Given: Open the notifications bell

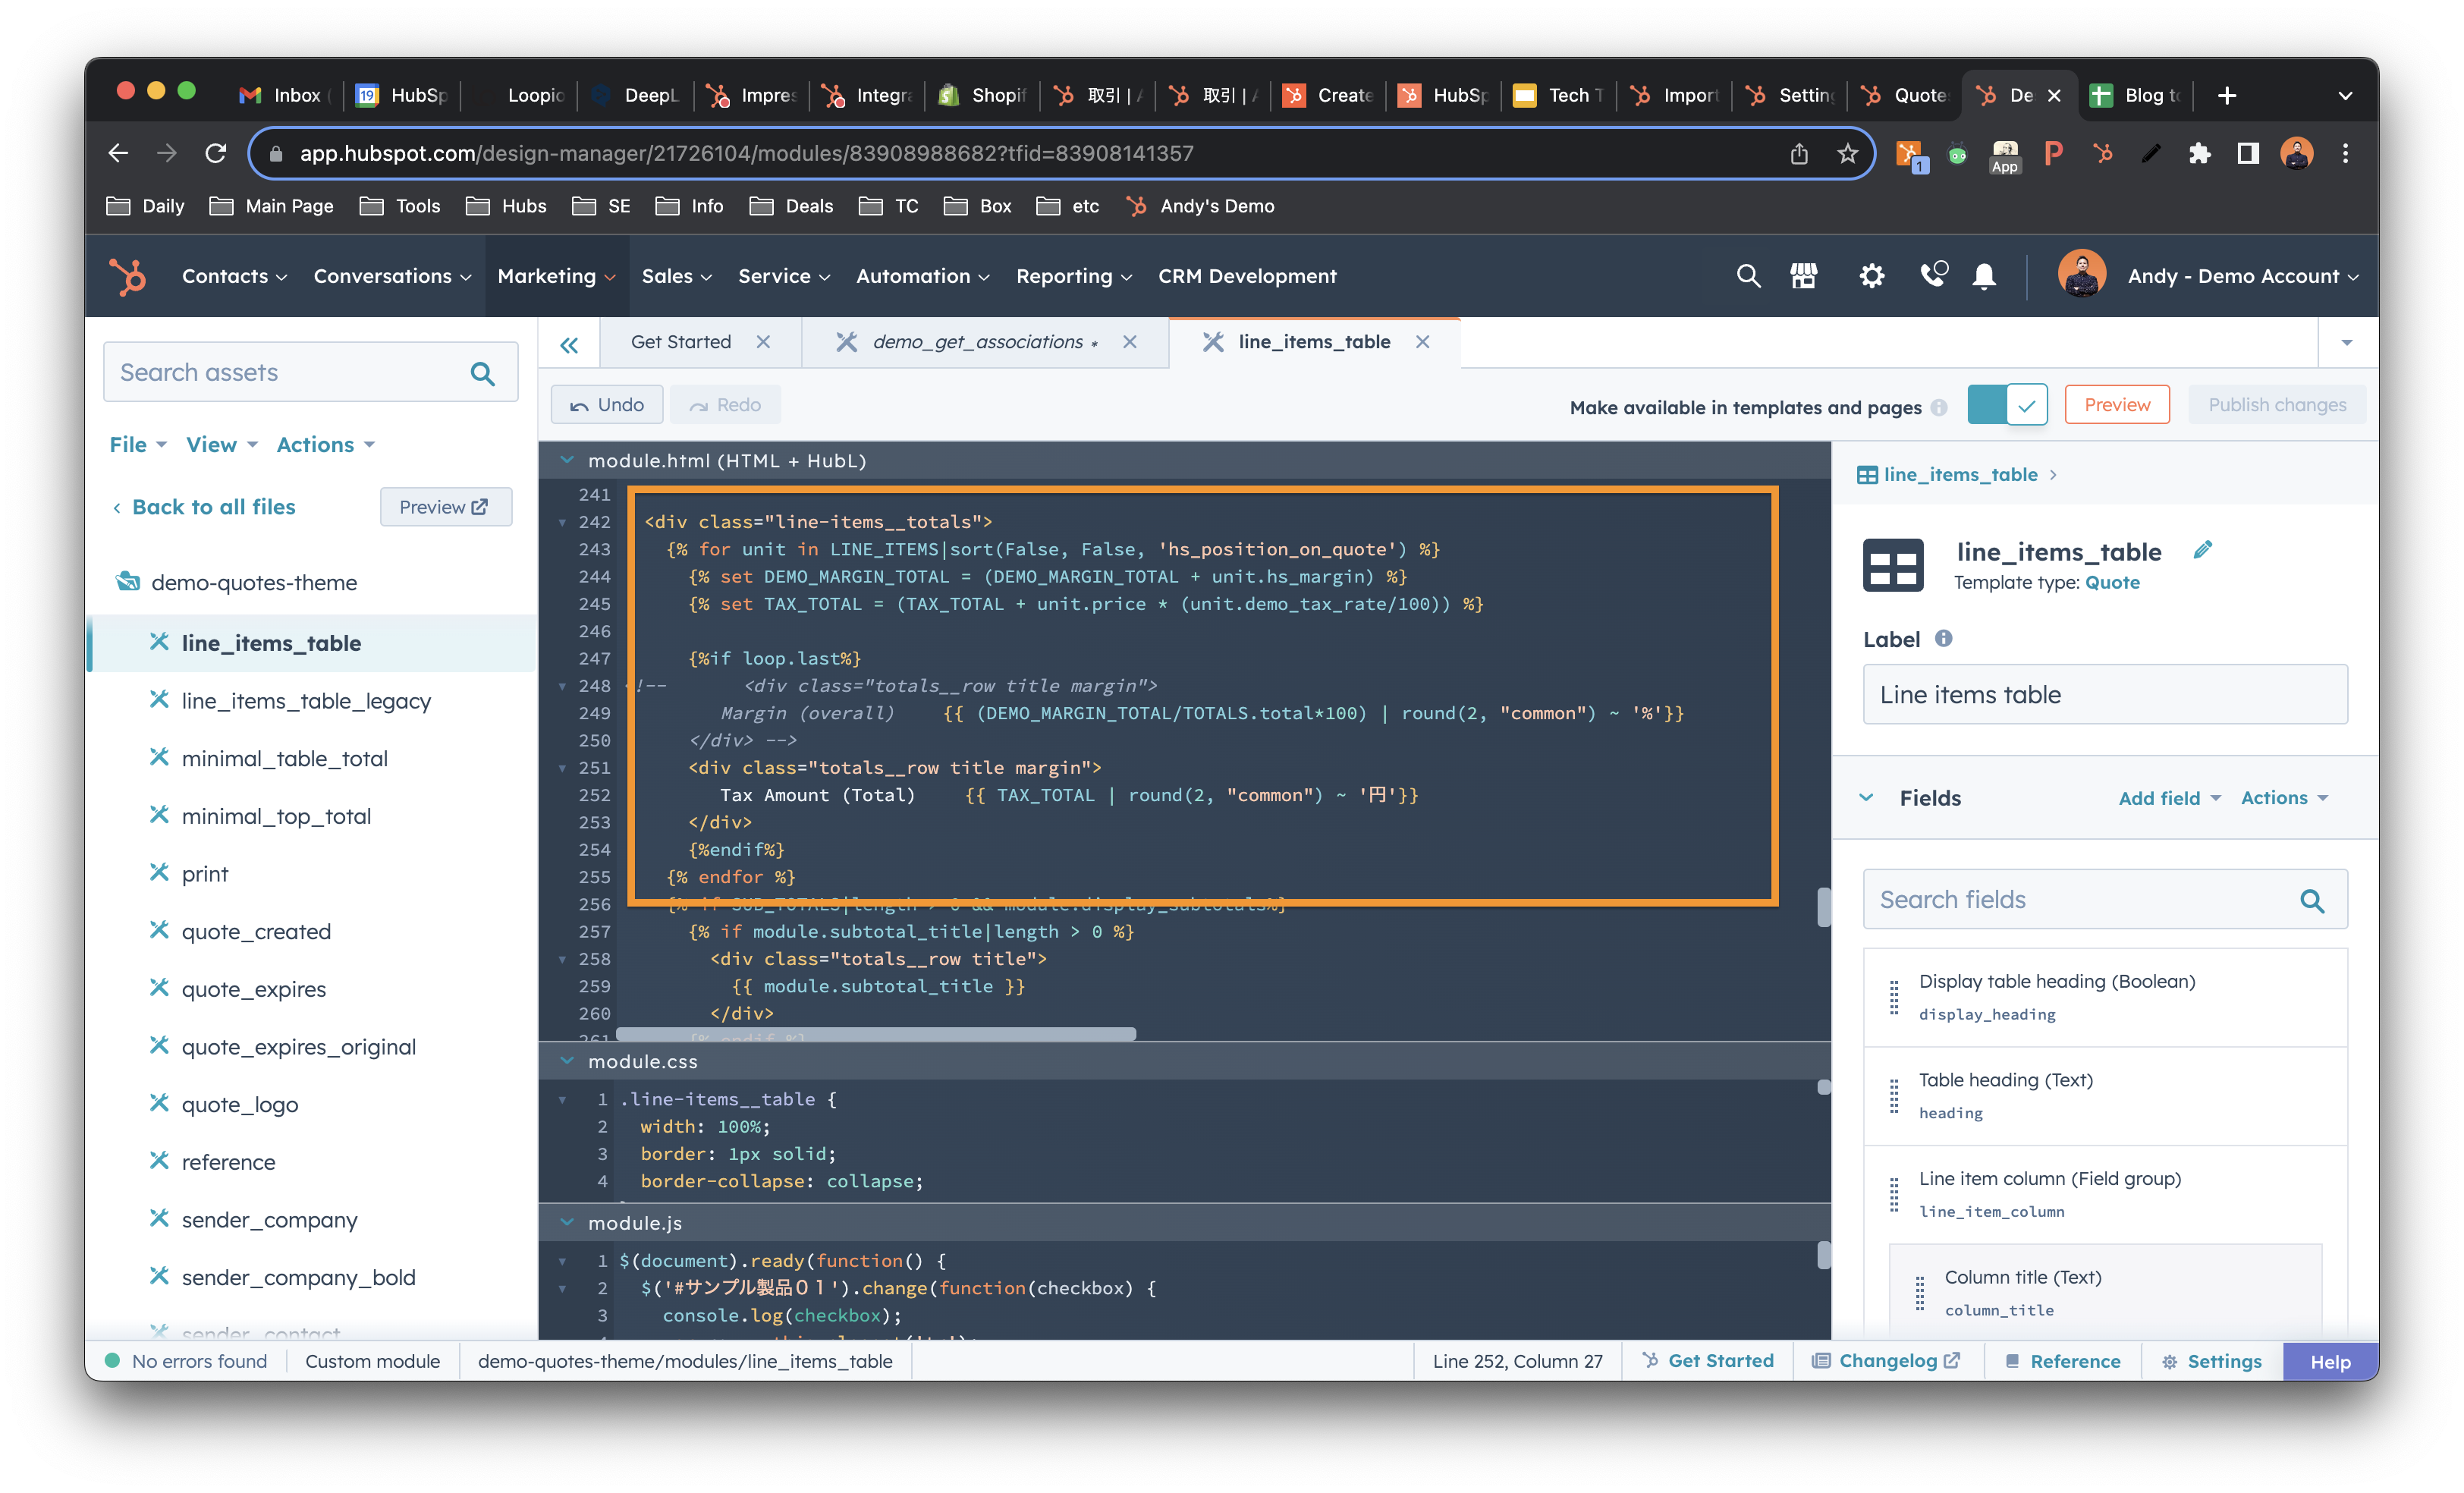Looking at the screenshot, I should coord(1984,276).
